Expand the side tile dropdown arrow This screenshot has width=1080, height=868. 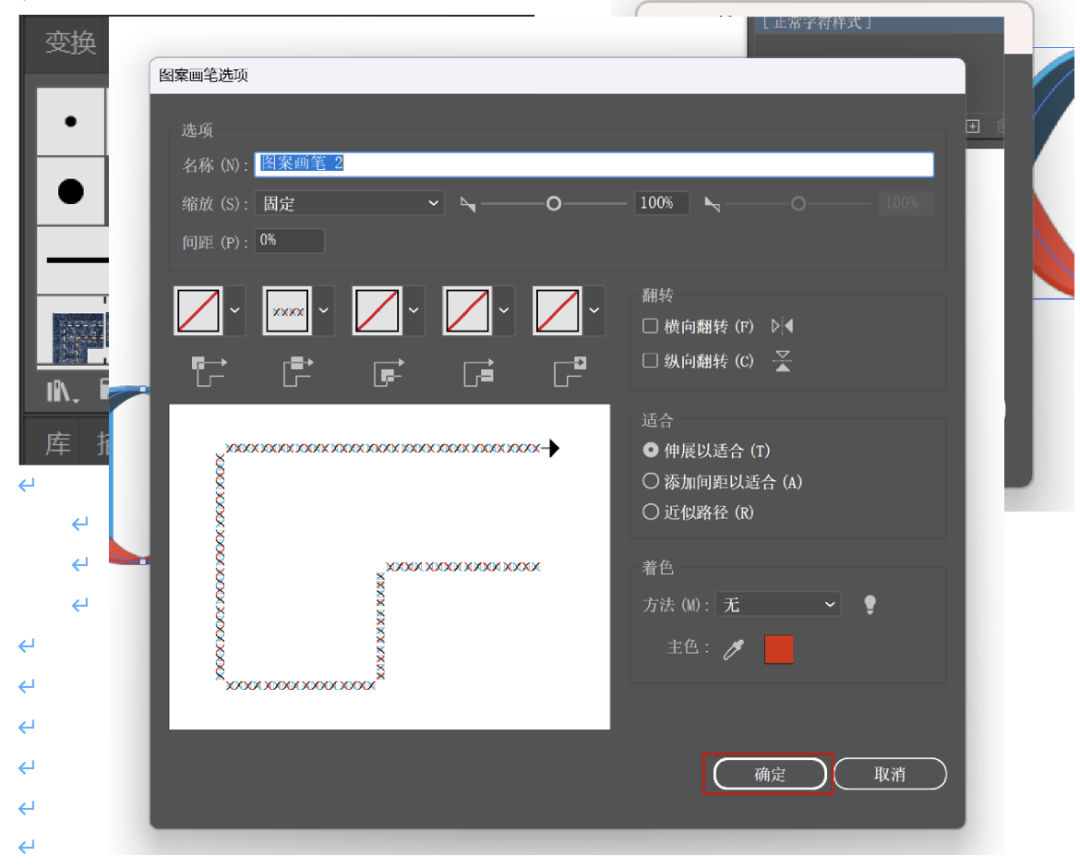pos(324,311)
